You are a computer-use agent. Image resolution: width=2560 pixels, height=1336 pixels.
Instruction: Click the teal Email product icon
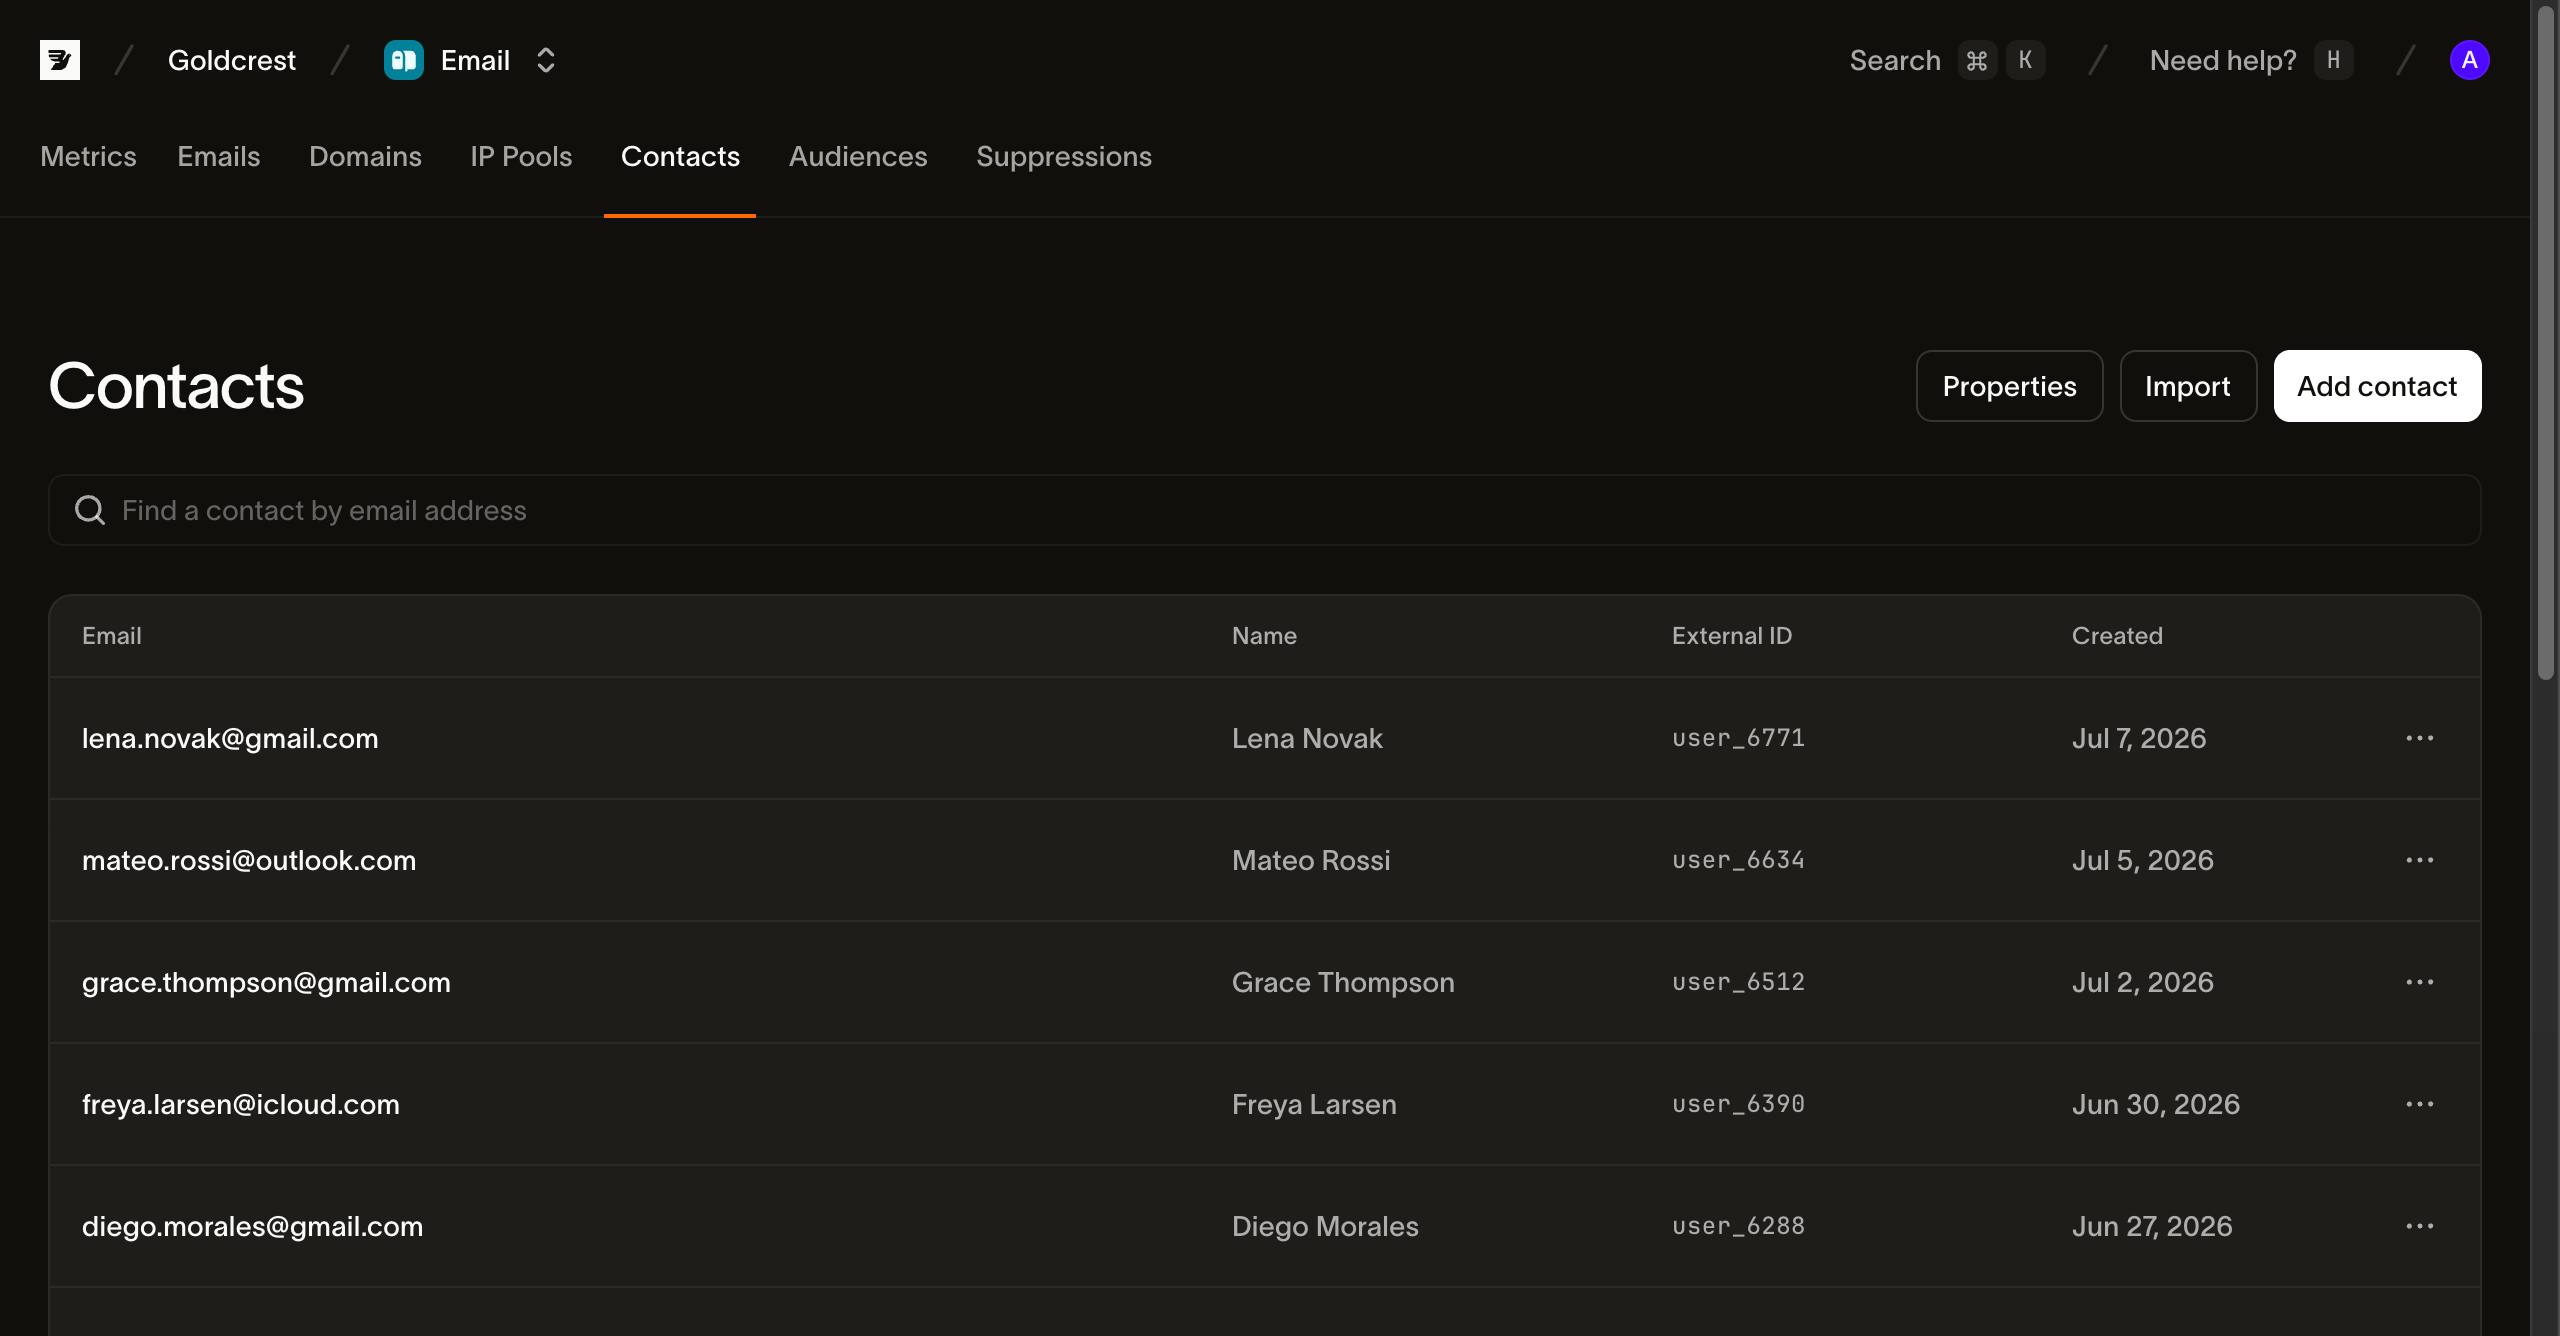[404, 60]
